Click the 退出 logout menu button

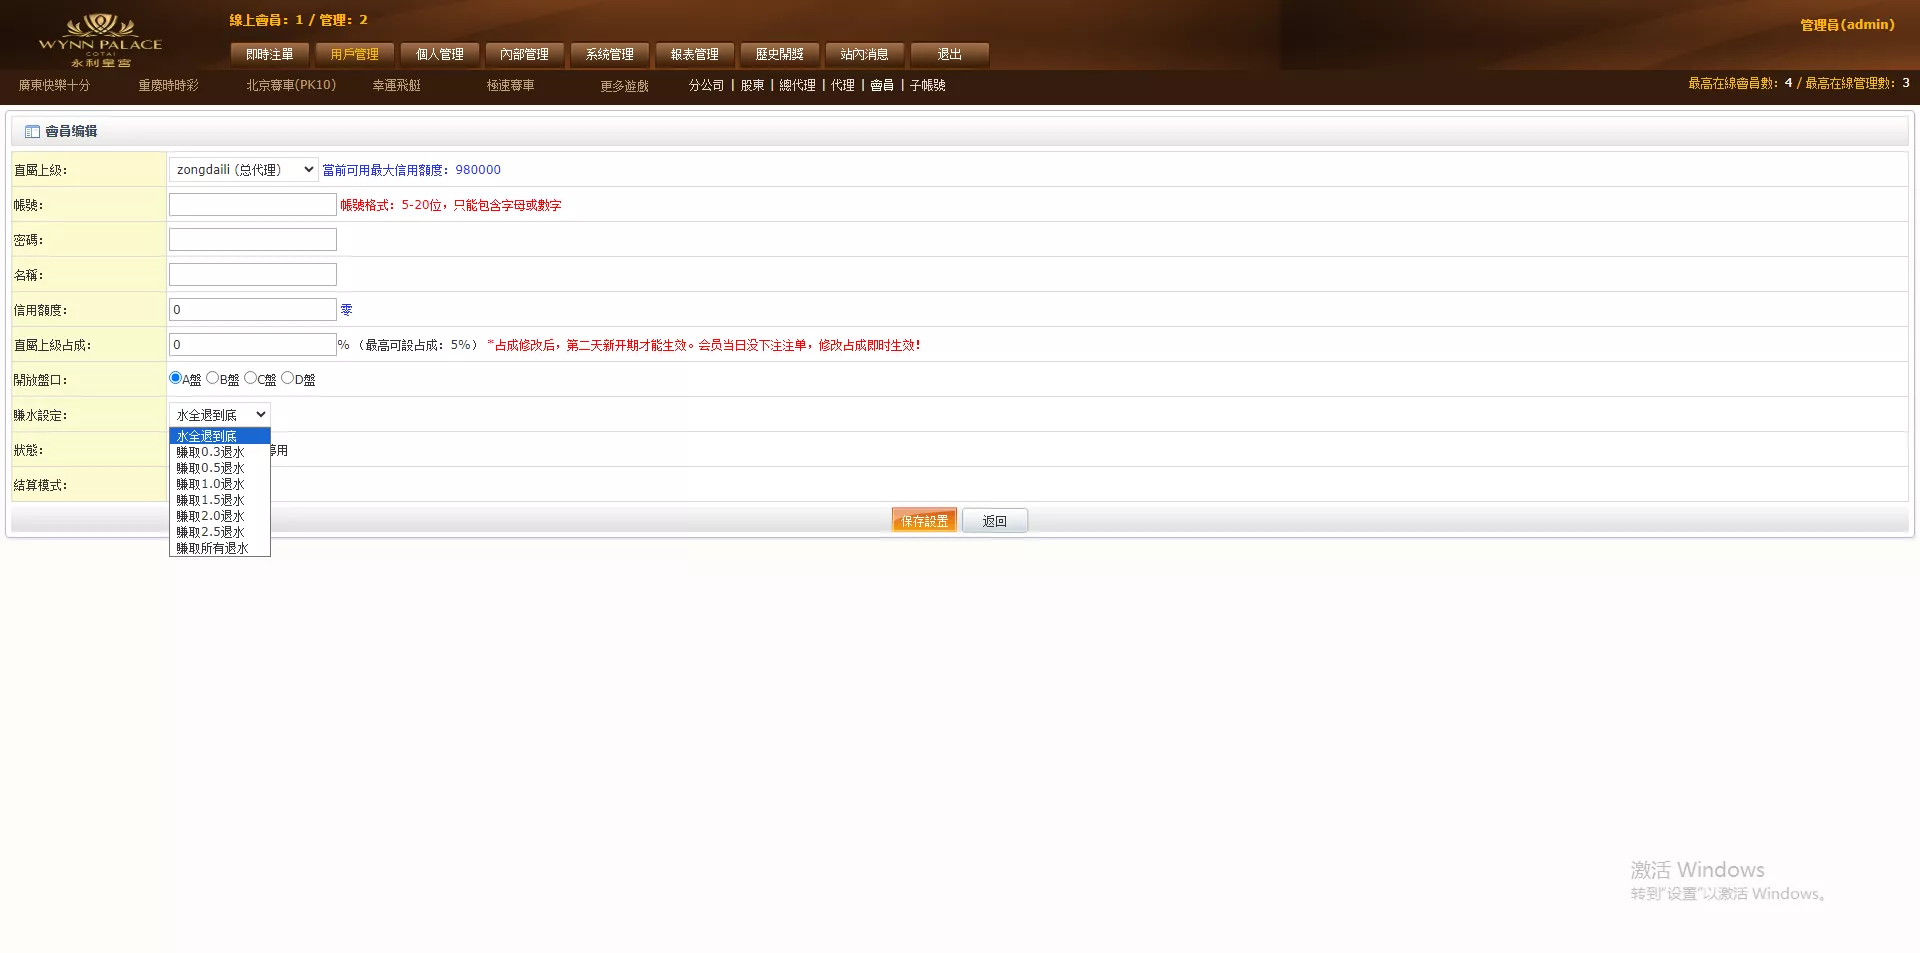pyautogui.click(x=950, y=54)
